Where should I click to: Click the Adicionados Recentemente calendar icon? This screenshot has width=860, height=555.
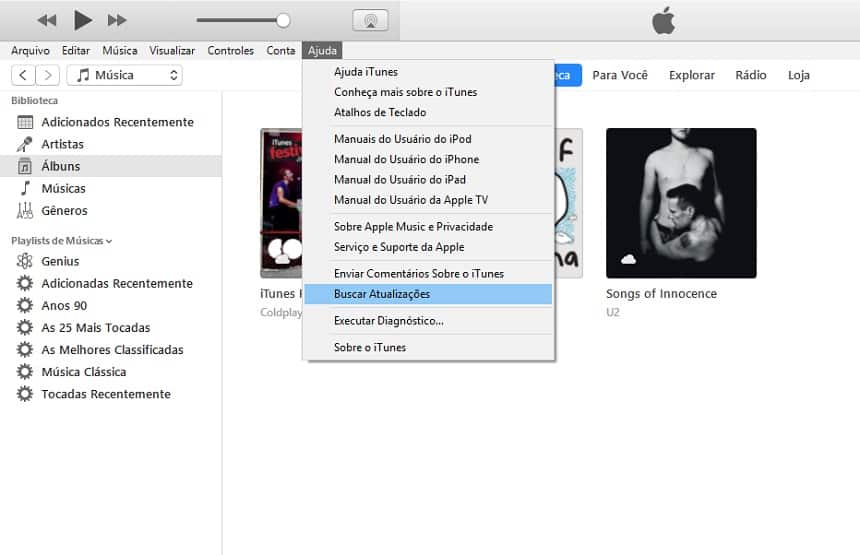(x=25, y=122)
